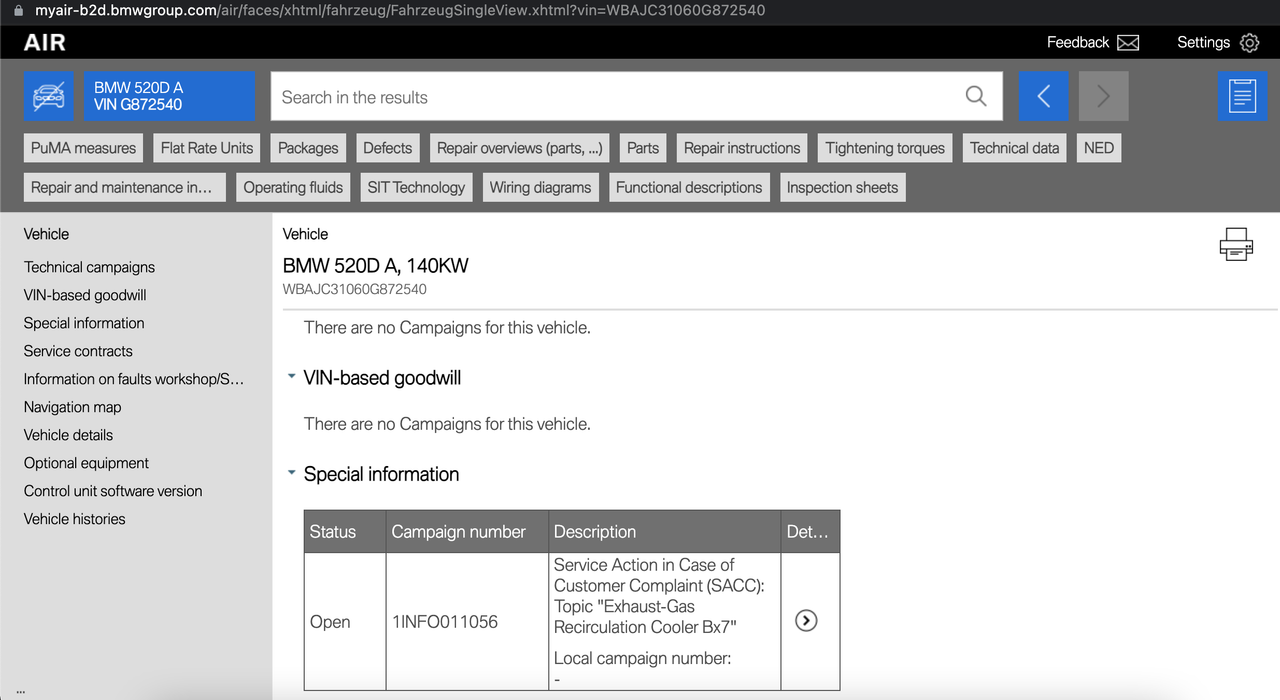
Task: Open Vehicle histories in sidebar
Action: pyautogui.click(x=75, y=519)
